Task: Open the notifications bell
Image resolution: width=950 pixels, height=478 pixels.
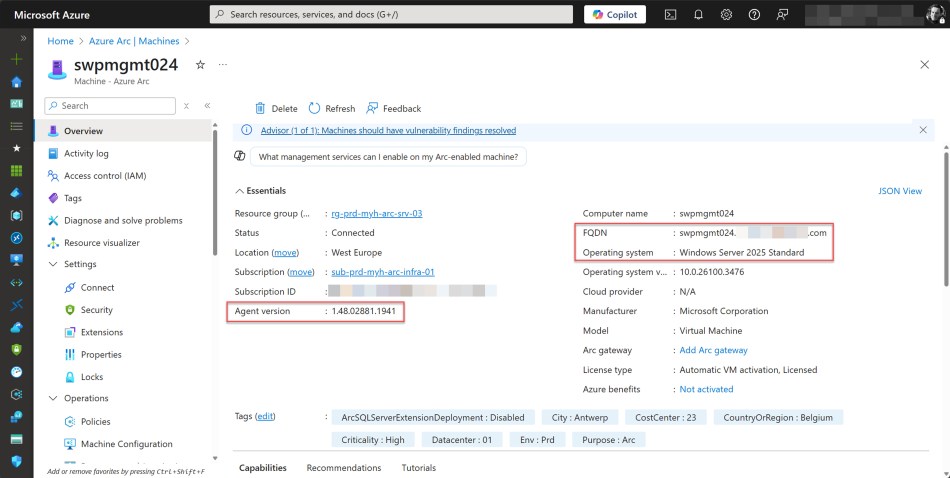Action: coord(698,15)
